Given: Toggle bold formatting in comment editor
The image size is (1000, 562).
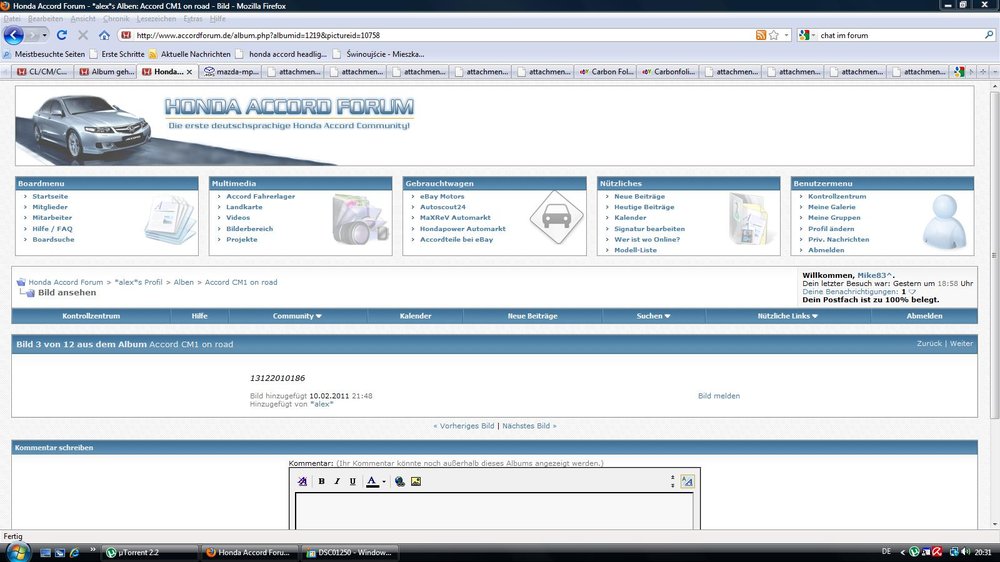Looking at the screenshot, I should point(321,481).
